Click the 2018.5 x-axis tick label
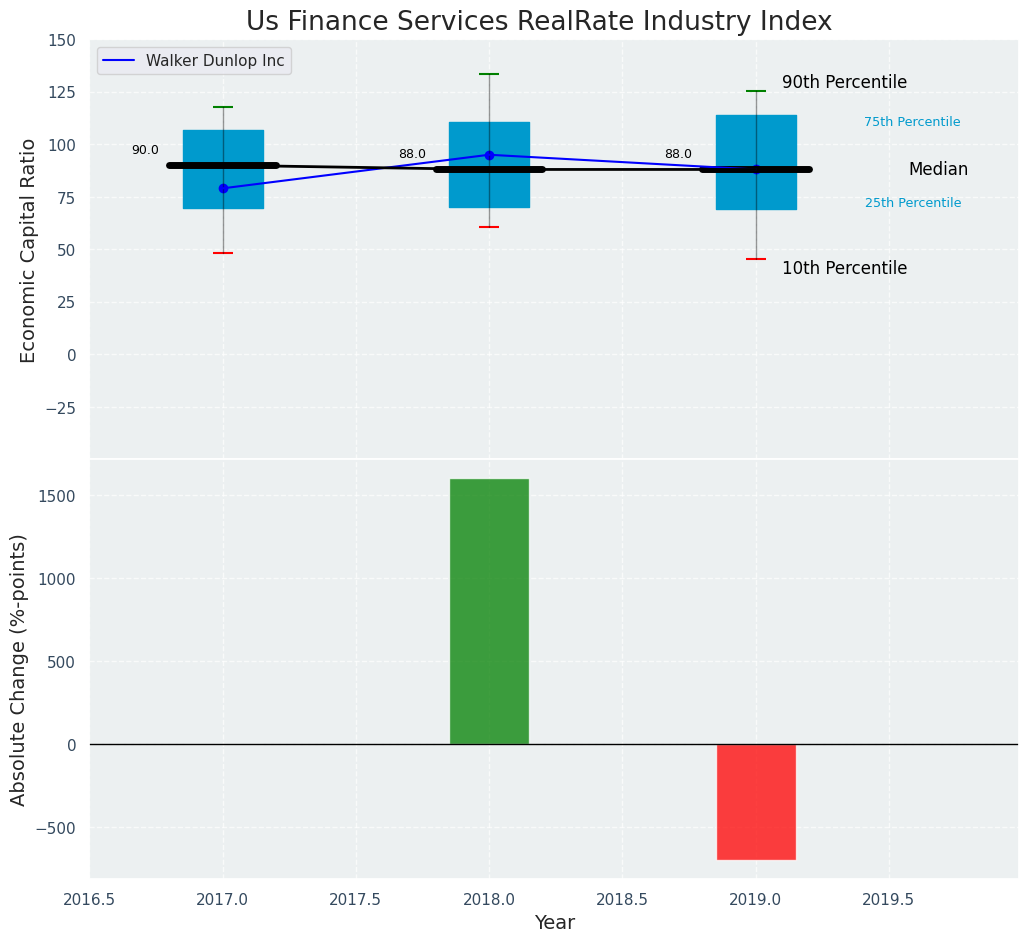The image size is (1029, 942). pyautogui.click(x=622, y=900)
